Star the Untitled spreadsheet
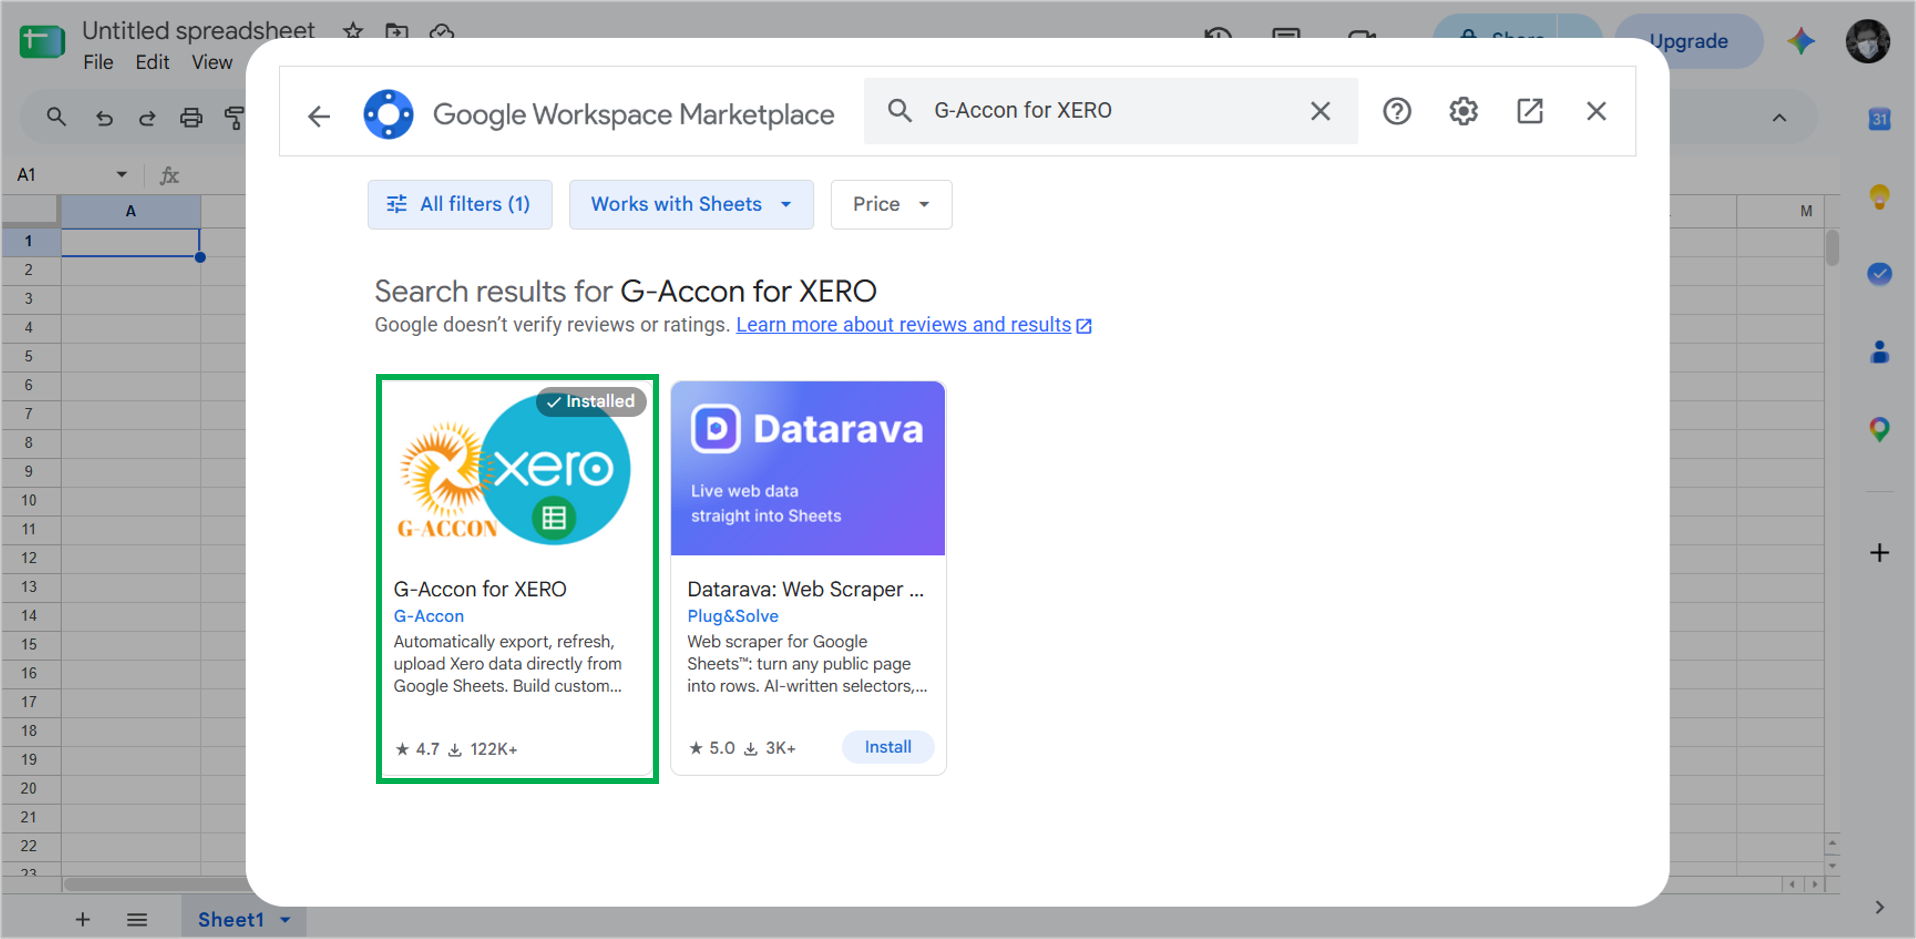Image resolution: width=1916 pixels, height=939 pixels. [353, 31]
